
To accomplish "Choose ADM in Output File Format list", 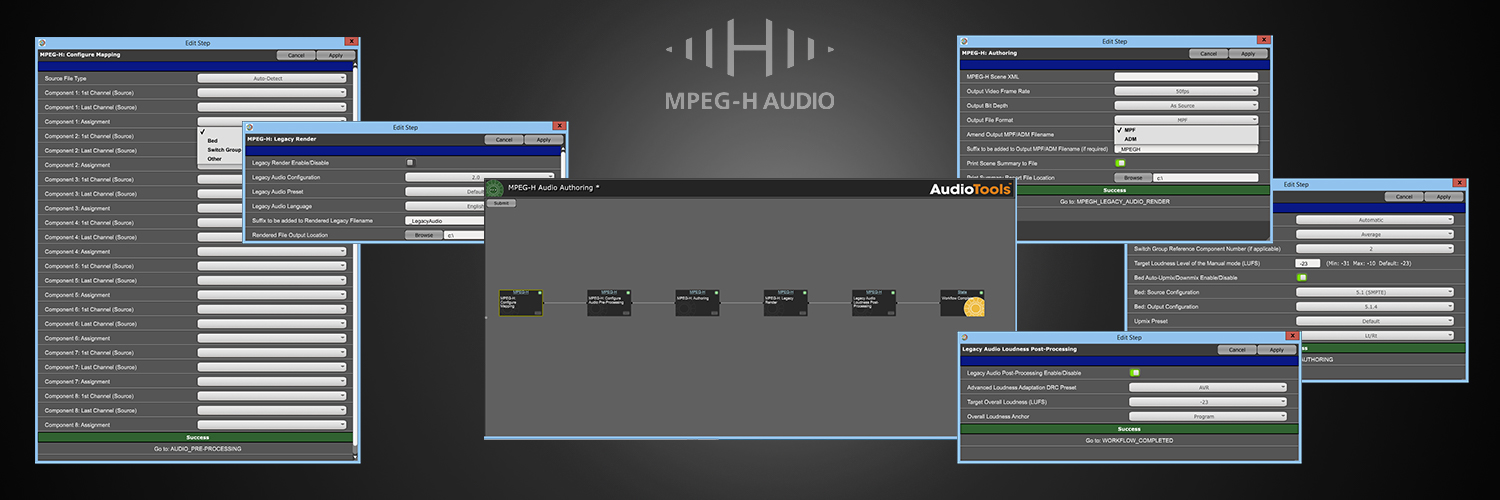I will pos(1186,139).
